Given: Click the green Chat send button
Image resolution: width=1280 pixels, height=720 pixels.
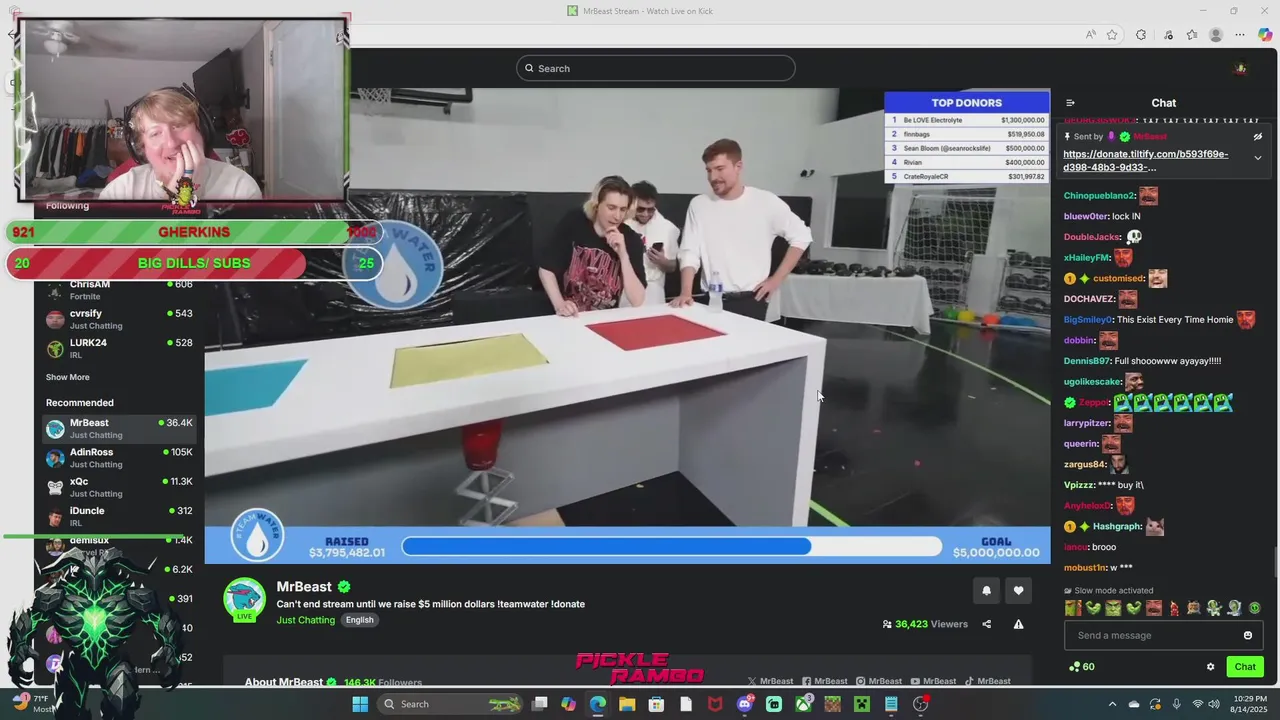Looking at the screenshot, I should [1245, 667].
